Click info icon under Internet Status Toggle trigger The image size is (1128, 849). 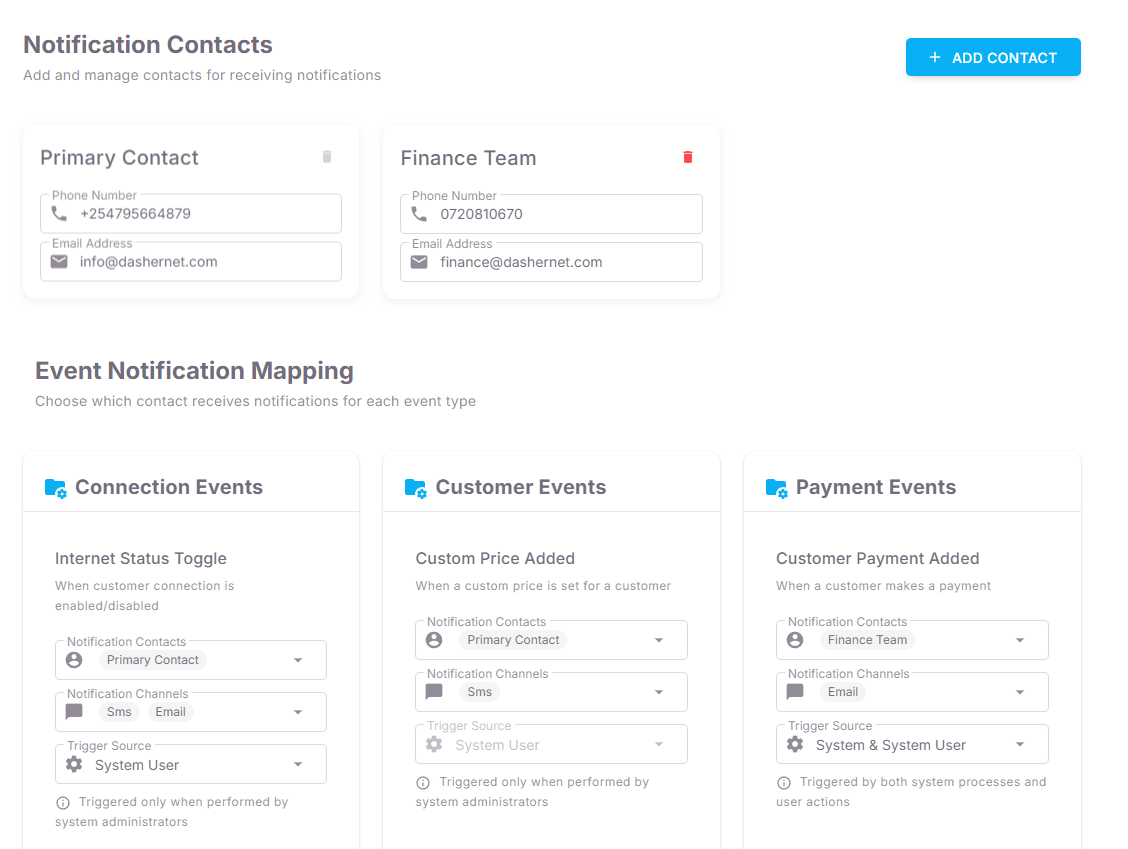[x=63, y=803]
